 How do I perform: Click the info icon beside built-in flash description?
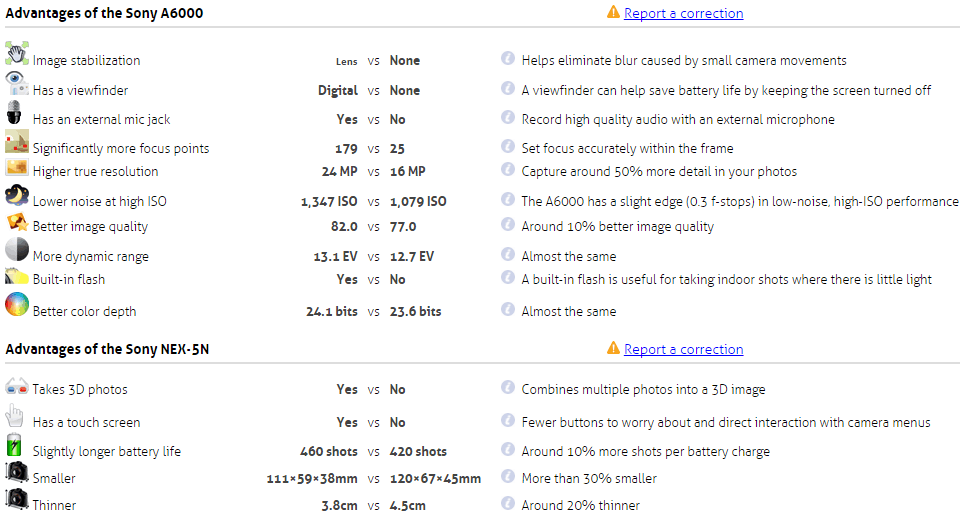508,278
